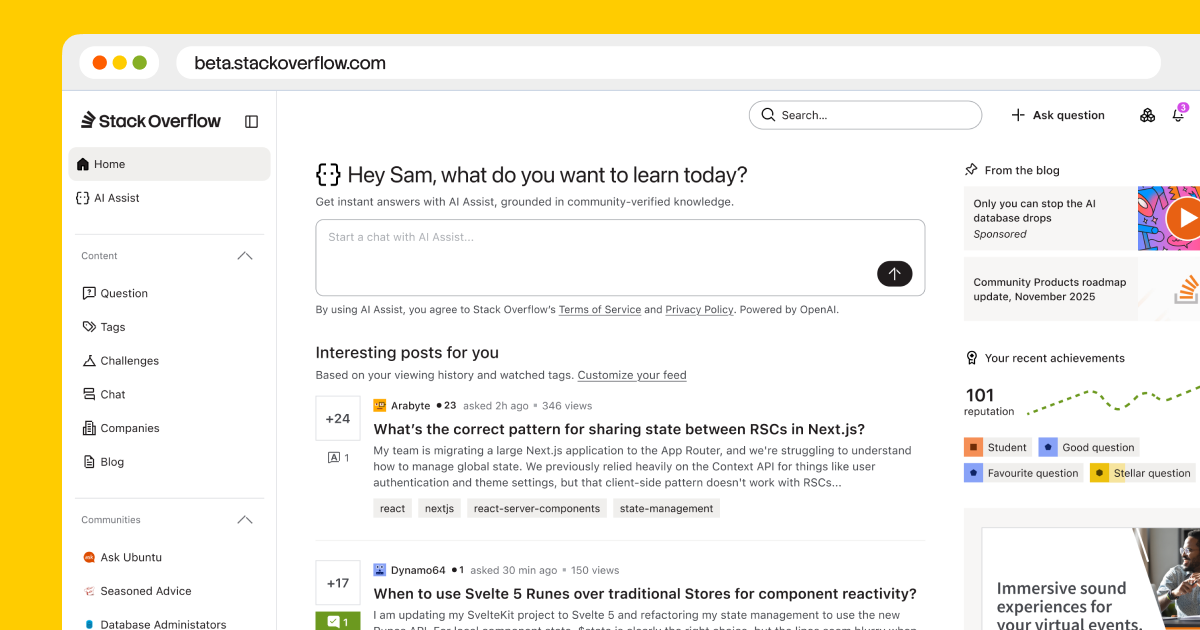Viewport: 1200px width, 630px height.
Task: Click the Stack Overflow logo
Action: [x=150, y=120]
